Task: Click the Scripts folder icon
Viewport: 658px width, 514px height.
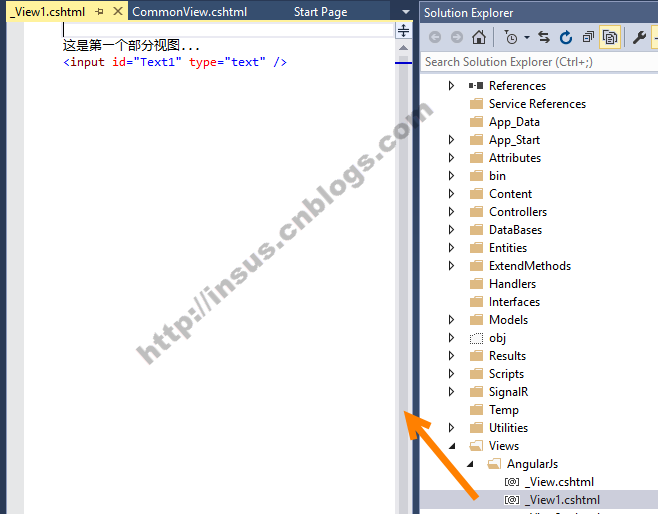Action: [x=476, y=373]
